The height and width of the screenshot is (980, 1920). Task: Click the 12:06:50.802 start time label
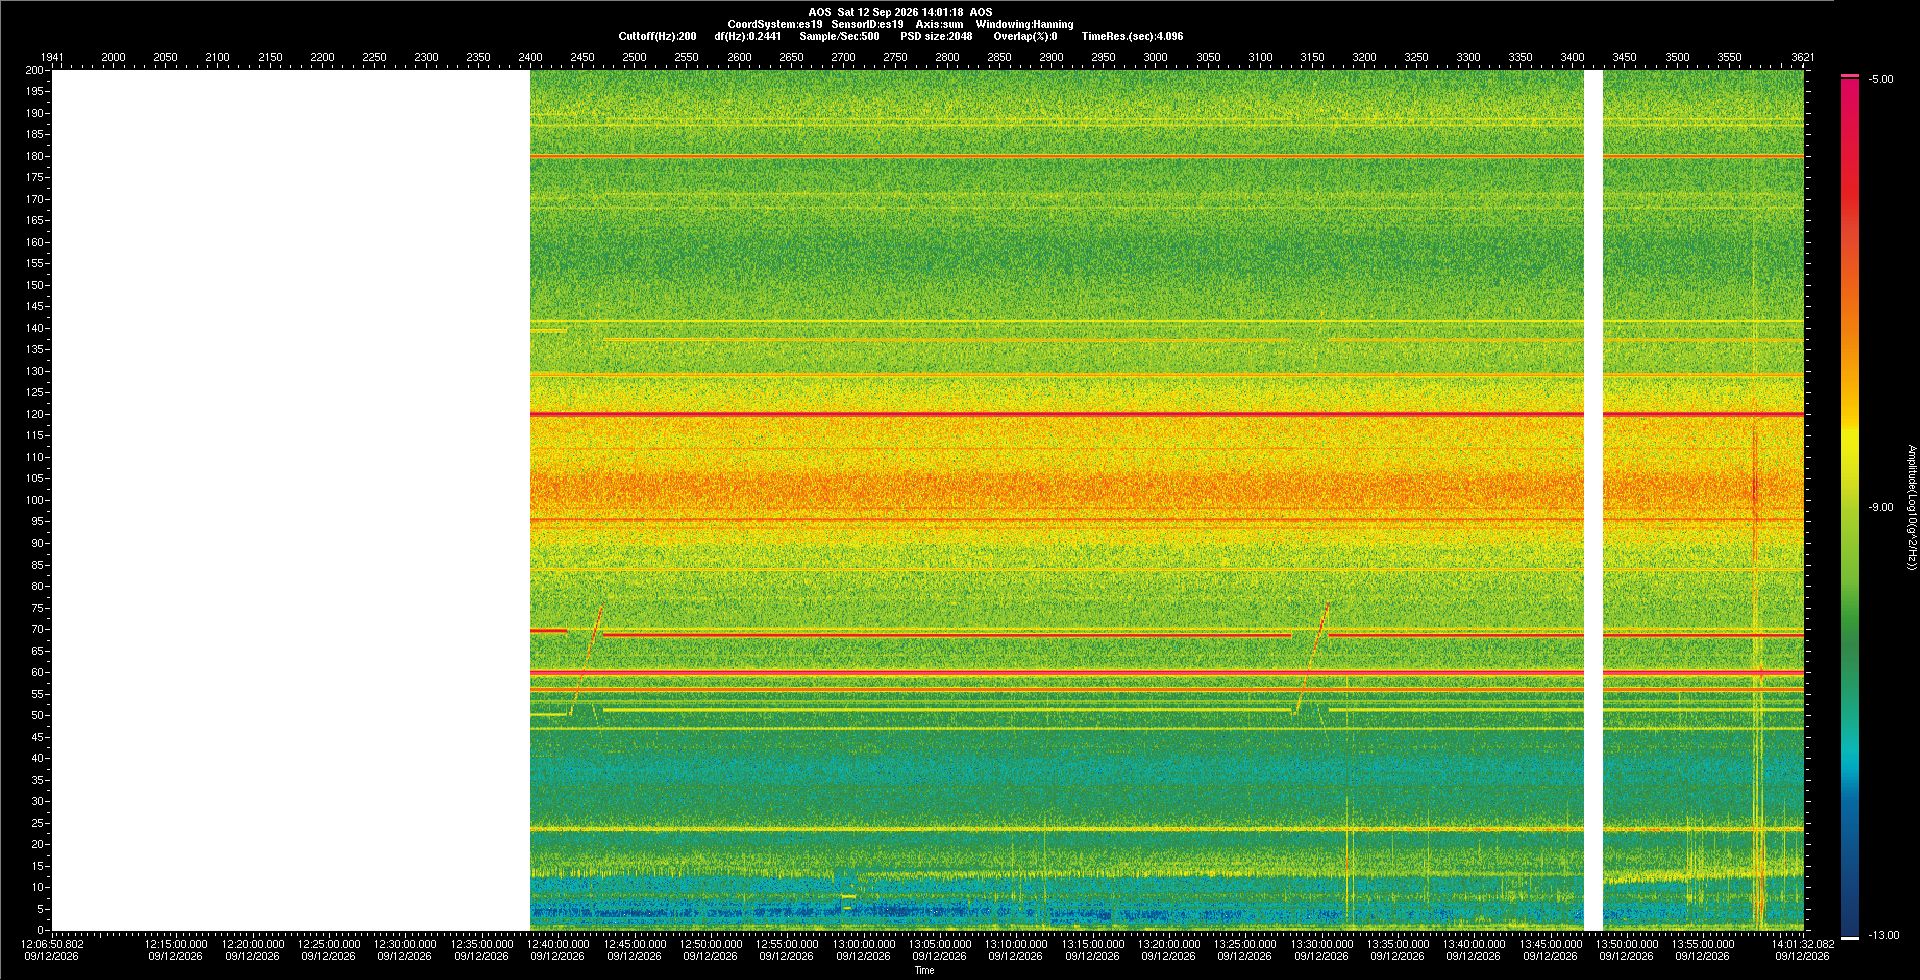(52, 944)
